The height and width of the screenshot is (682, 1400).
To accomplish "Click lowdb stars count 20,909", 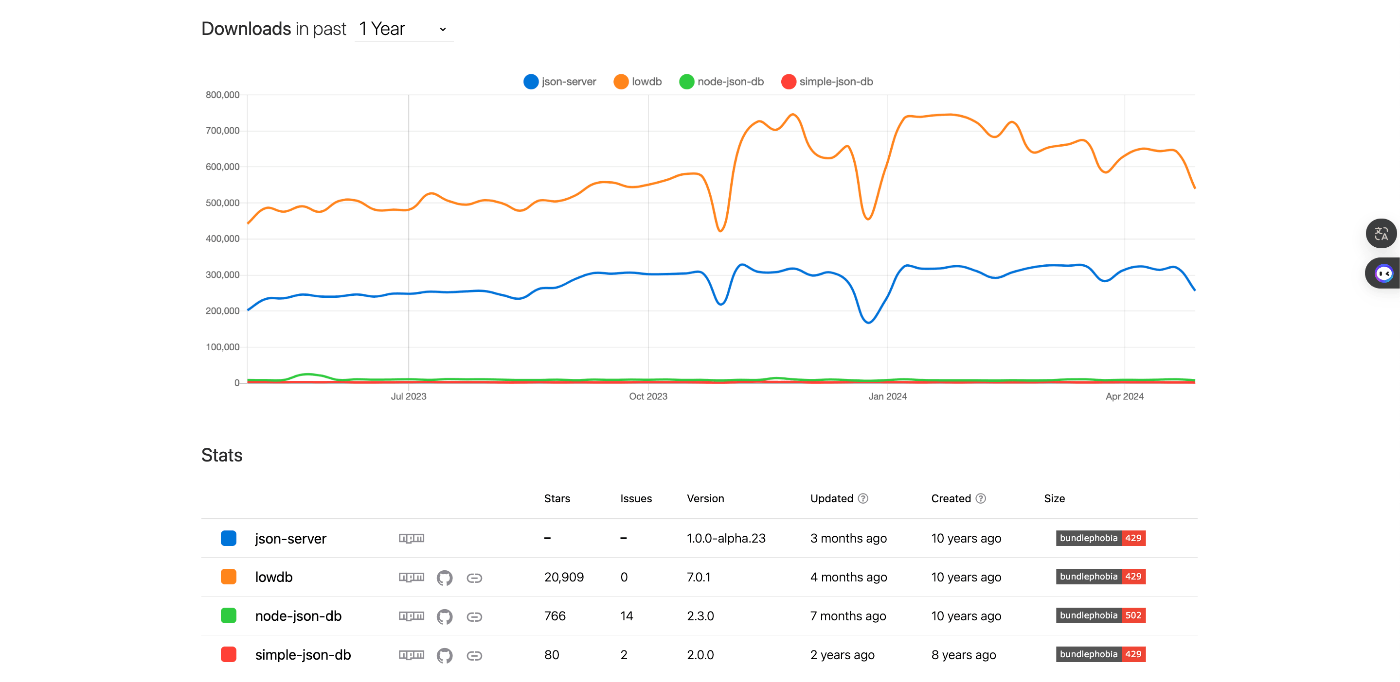I will click(564, 577).
